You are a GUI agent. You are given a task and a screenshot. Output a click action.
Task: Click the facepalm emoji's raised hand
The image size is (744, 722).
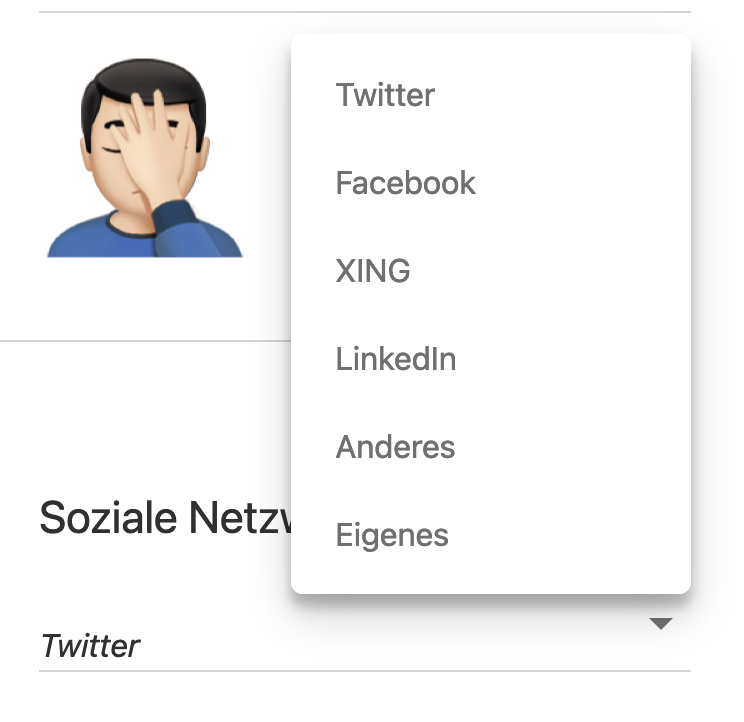click(x=158, y=150)
